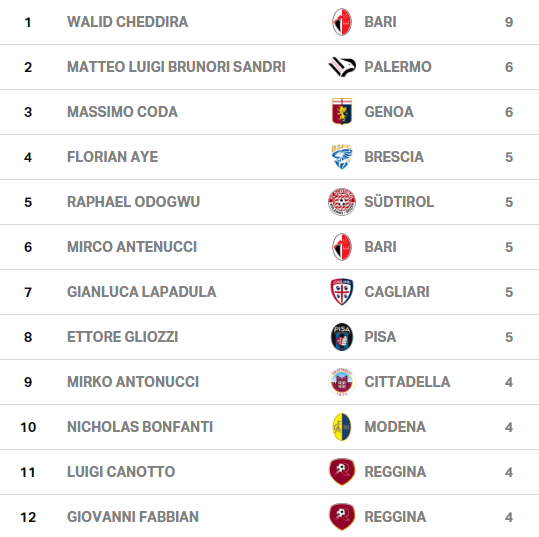This screenshot has width=539, height=537.
Task: Click the Bari crest beside Walid Cheddira
Action: point(342,22)
